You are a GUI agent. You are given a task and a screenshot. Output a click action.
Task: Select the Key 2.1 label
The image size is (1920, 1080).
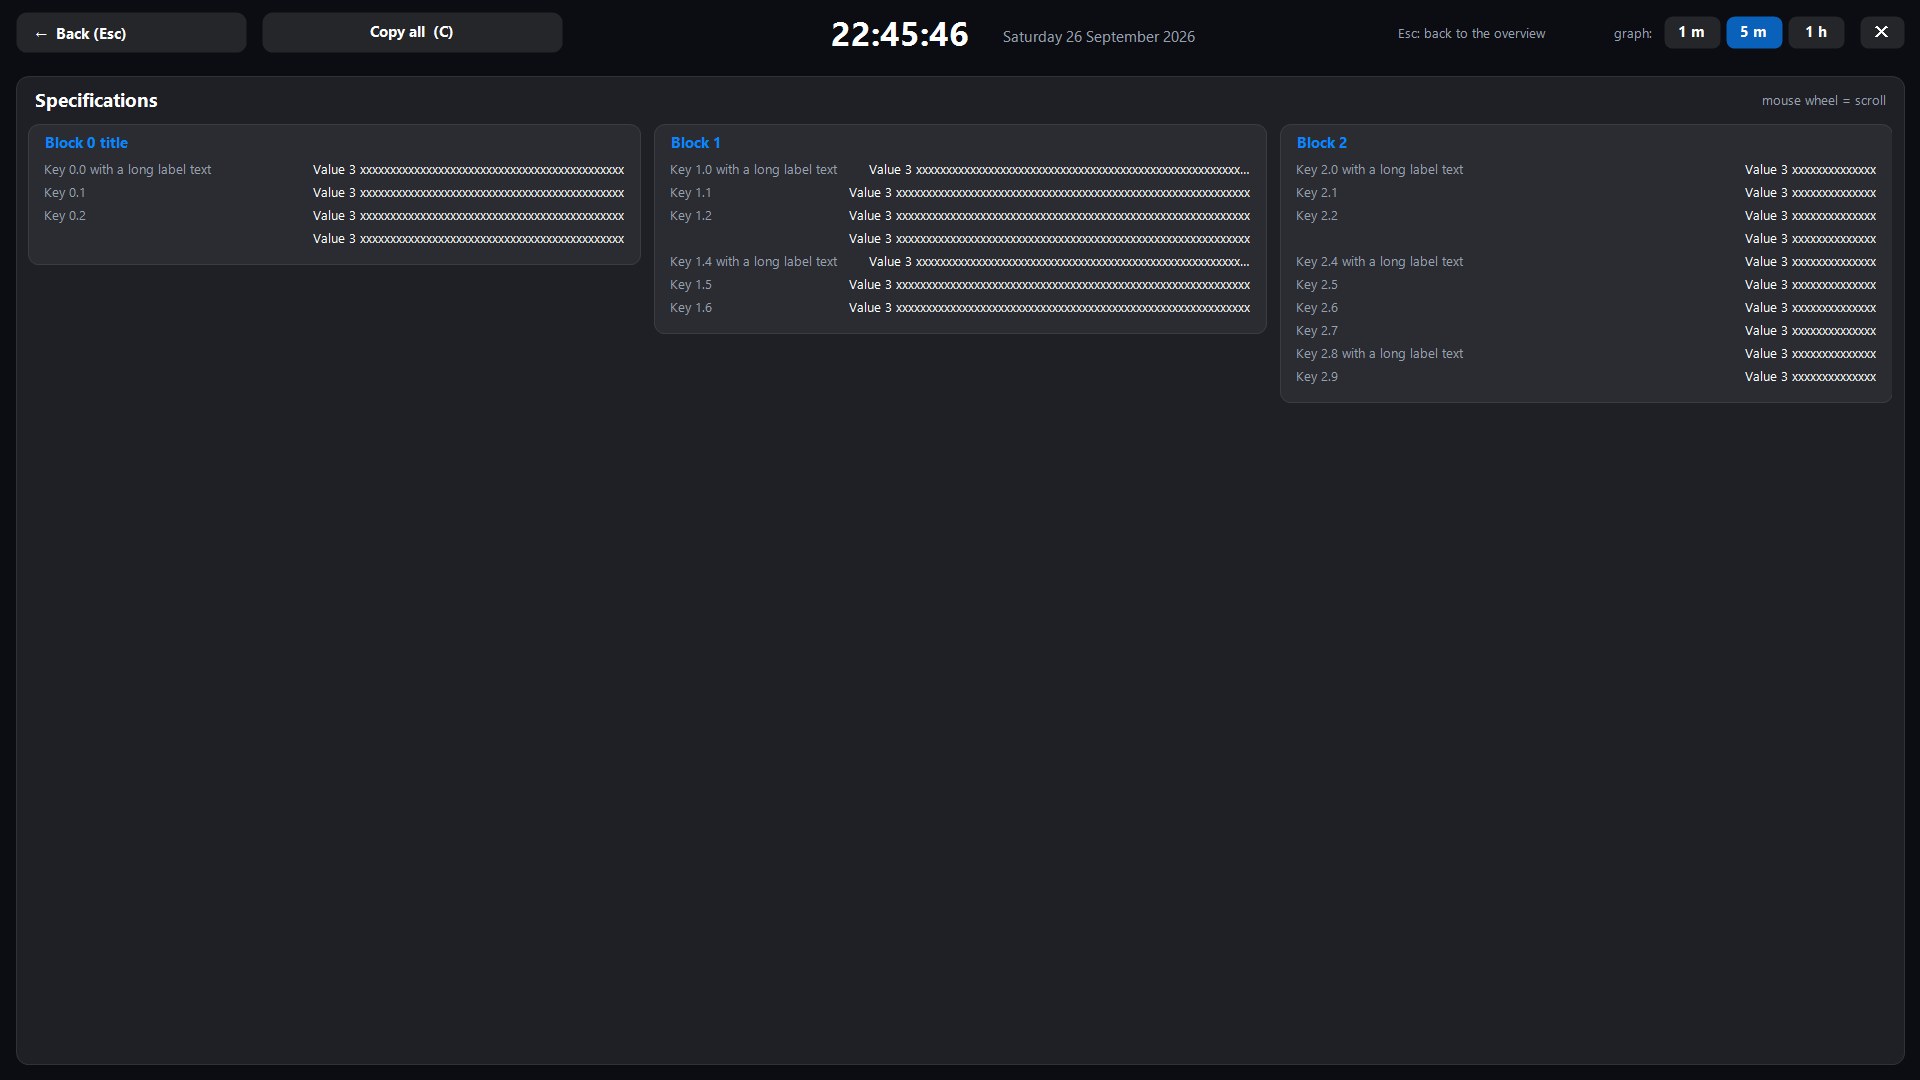pos(1317,193)
